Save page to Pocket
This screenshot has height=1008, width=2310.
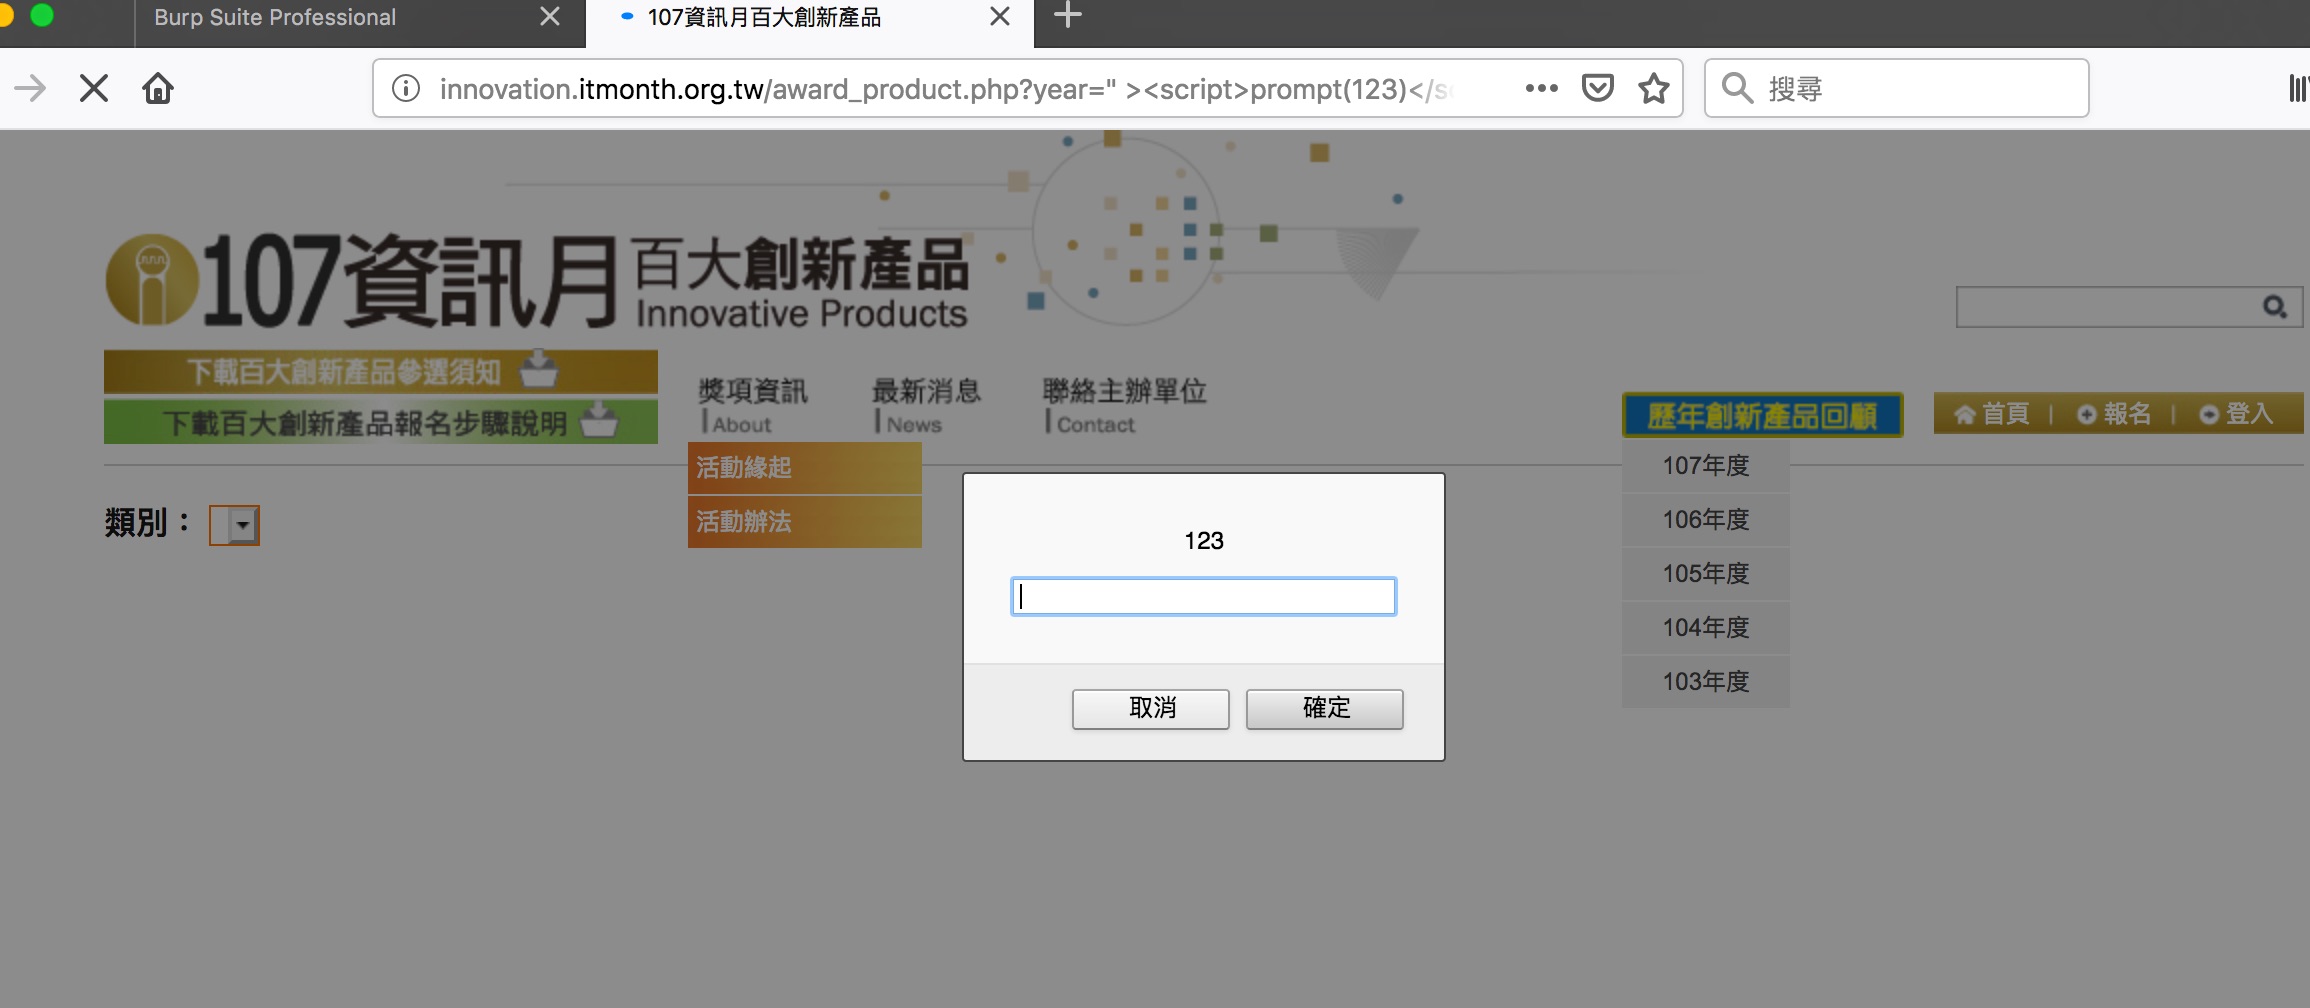click(x=1598, y=89)
